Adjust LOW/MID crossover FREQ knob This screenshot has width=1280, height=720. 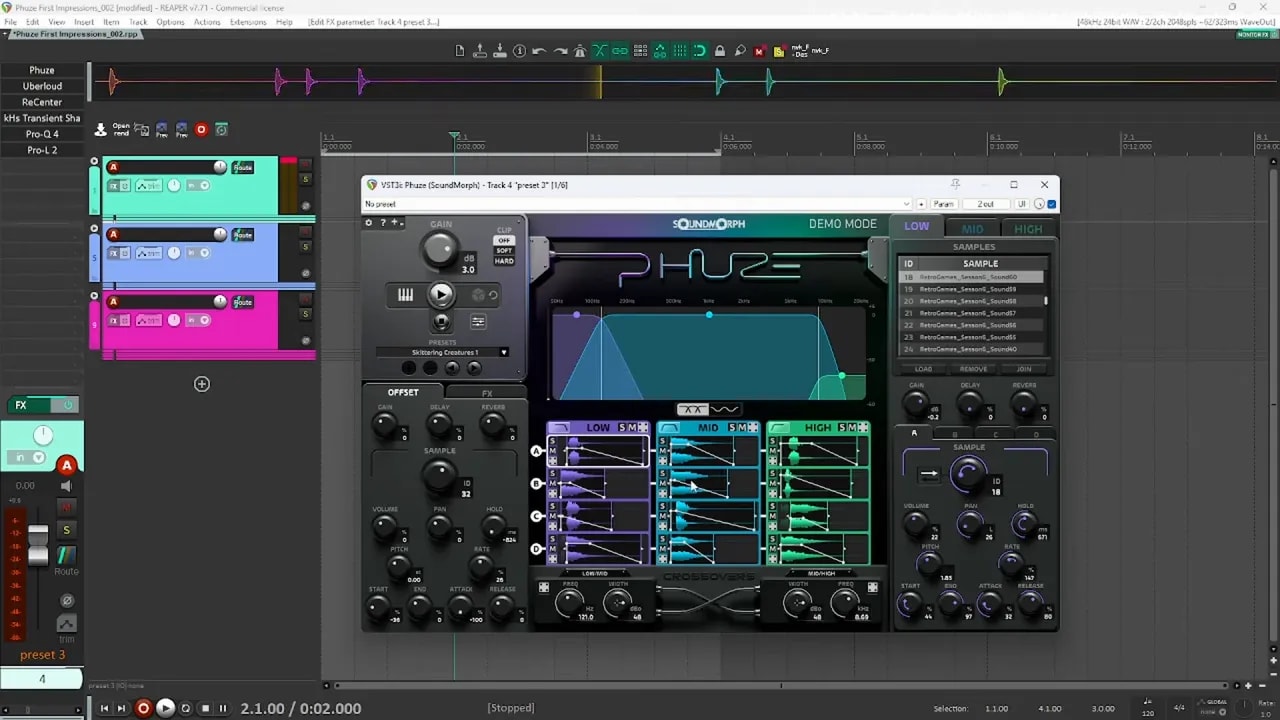(x=569, y=602)
